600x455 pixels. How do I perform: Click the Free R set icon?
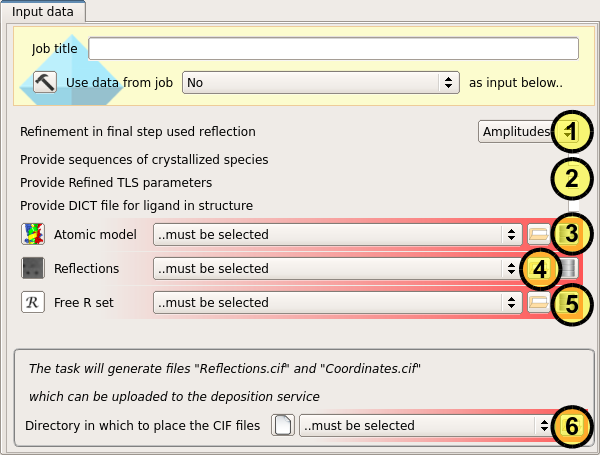33,302
